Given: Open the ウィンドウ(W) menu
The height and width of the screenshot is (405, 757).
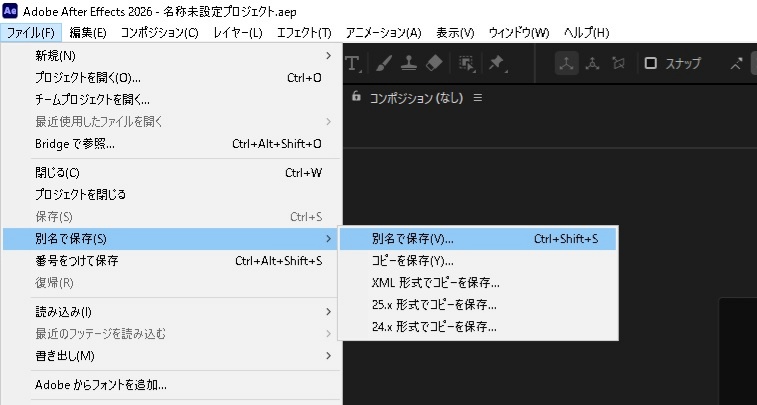Looking at the screenshot, I should click(519, 33).
